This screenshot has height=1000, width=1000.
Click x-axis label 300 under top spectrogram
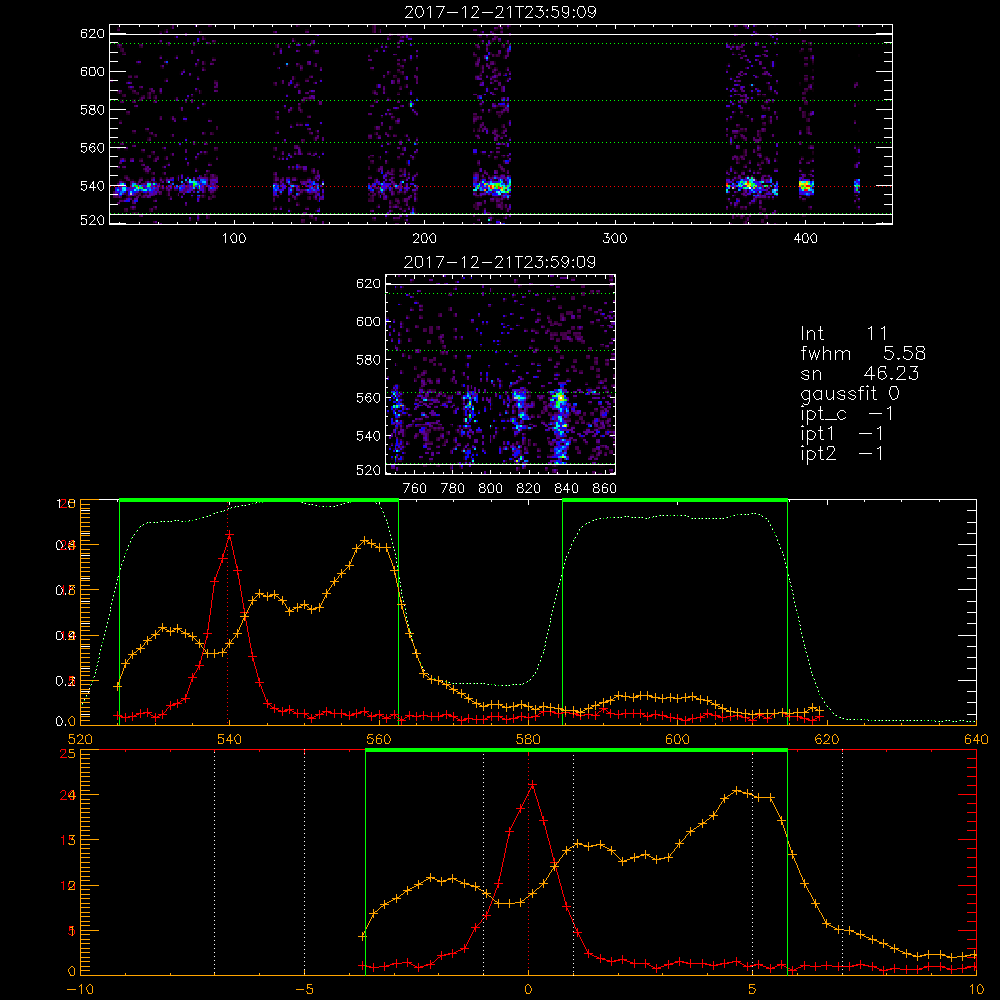coord(615,239)
